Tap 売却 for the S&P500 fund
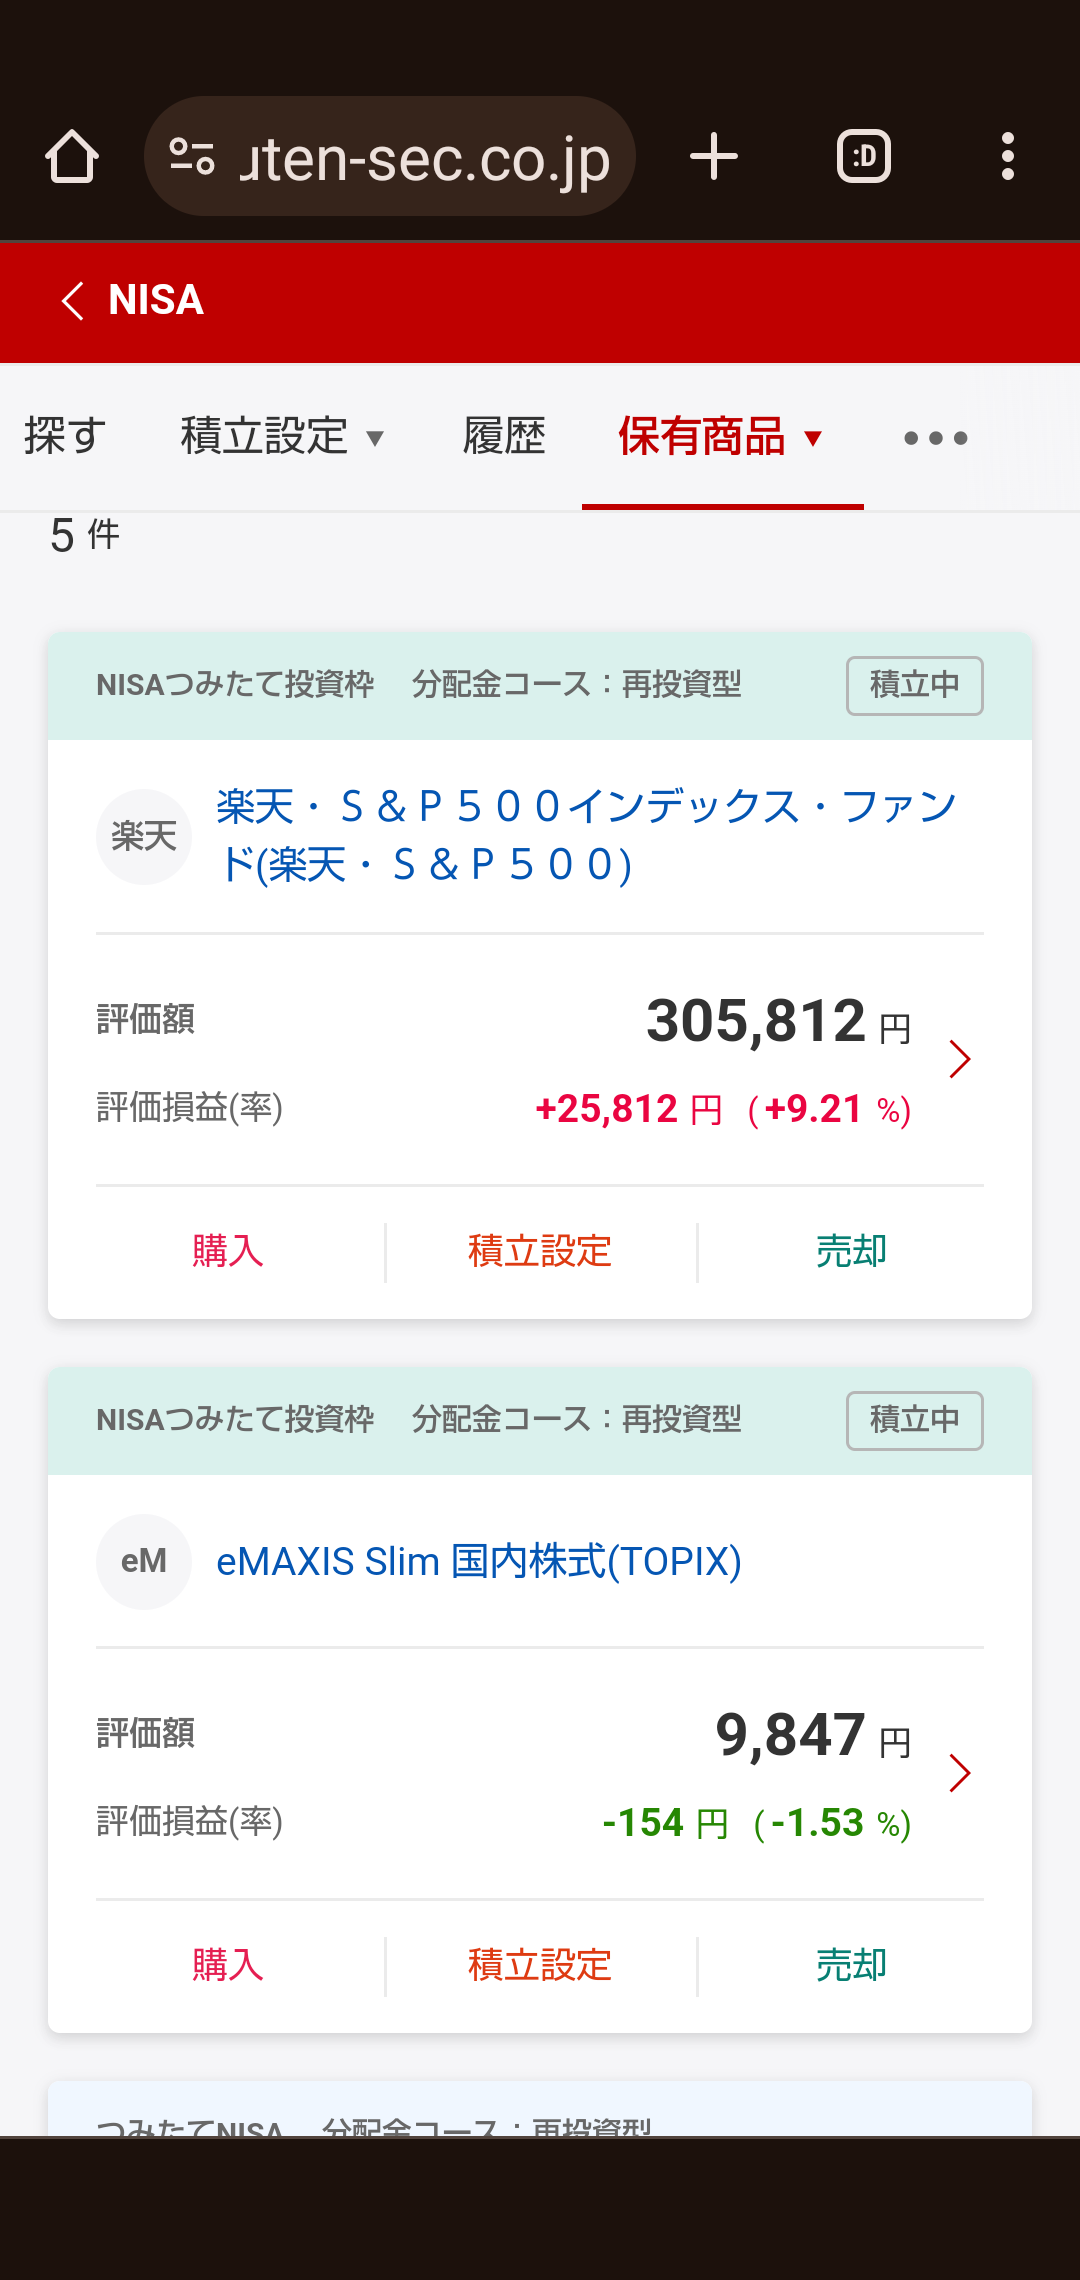 coord(851,1252)
